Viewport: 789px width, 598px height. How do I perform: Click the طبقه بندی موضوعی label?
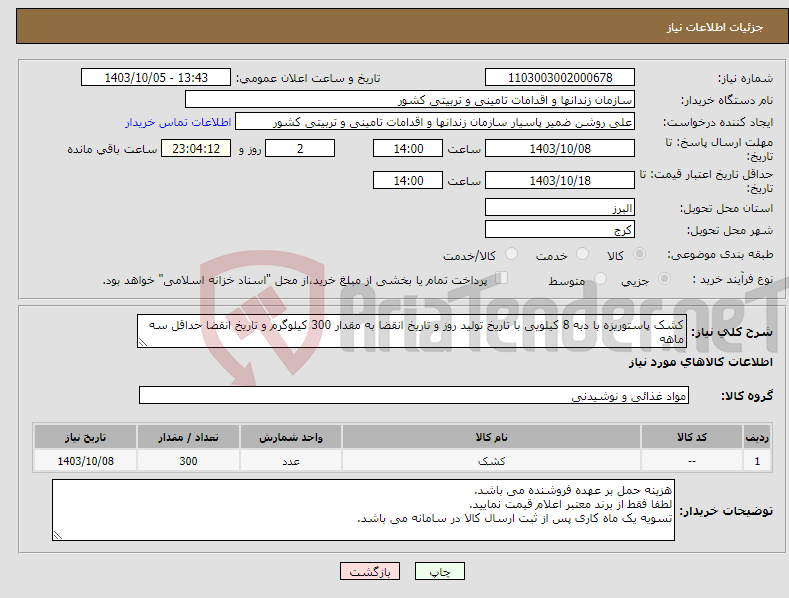[x=720, y=254]
